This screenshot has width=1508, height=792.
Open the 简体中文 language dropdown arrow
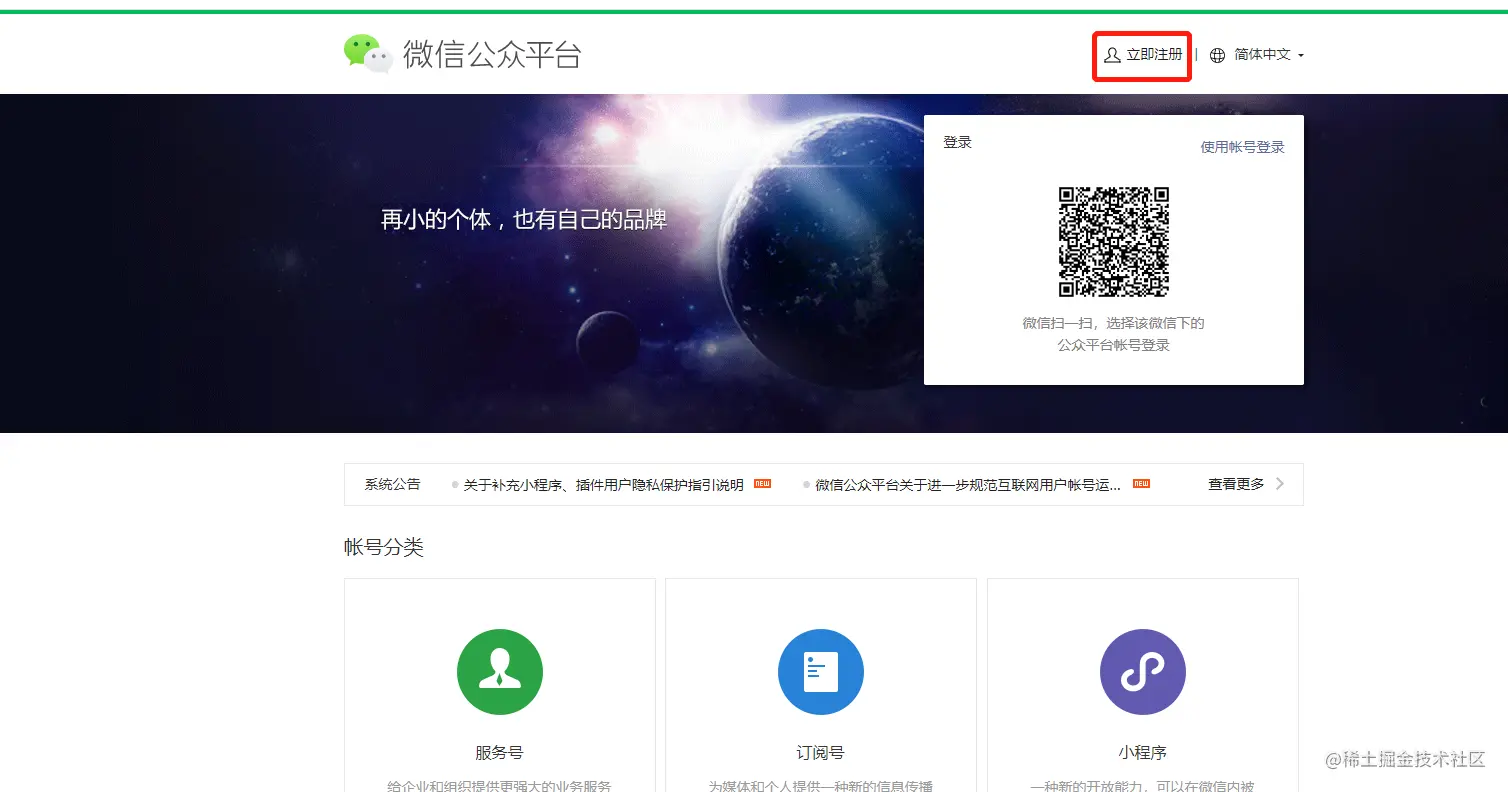pyautogui.click(x=1300, y=56)
